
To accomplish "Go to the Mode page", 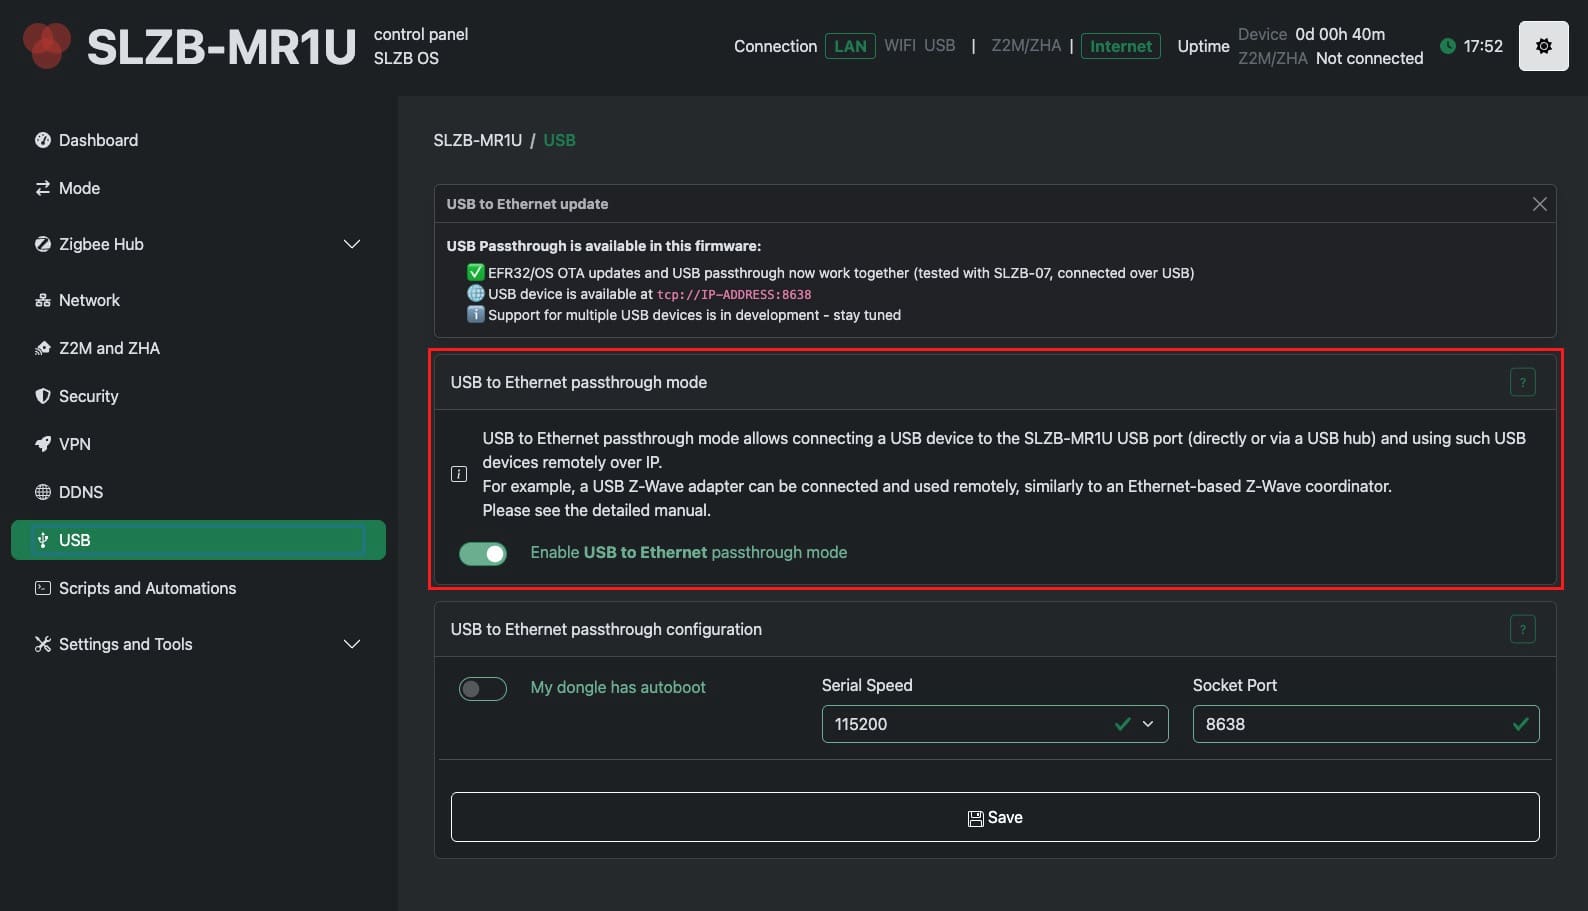I will click(198, 188).
